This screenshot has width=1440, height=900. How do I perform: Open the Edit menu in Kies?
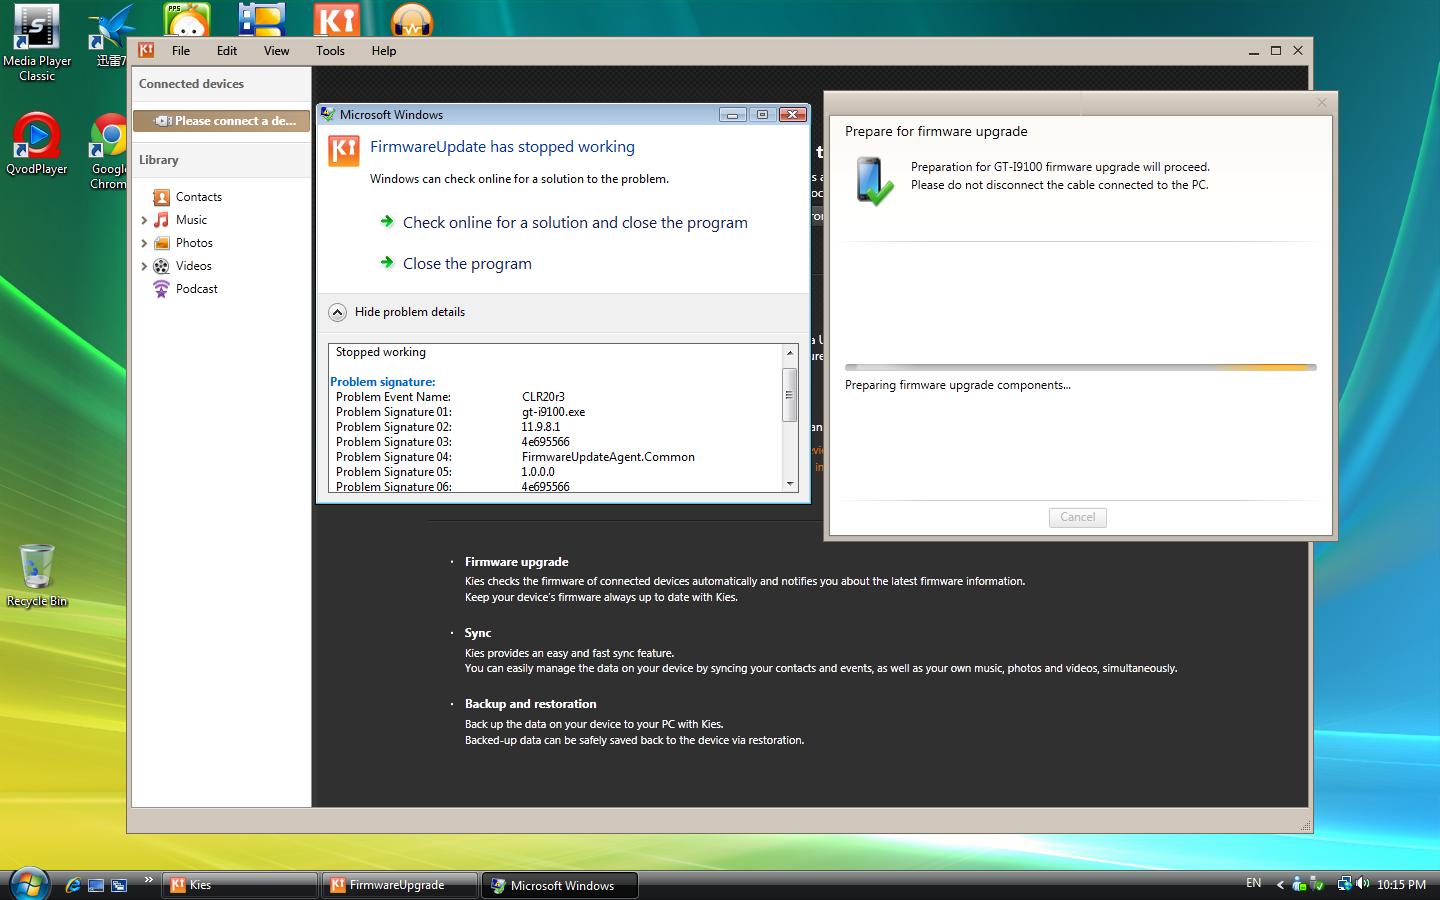[227, 51]
